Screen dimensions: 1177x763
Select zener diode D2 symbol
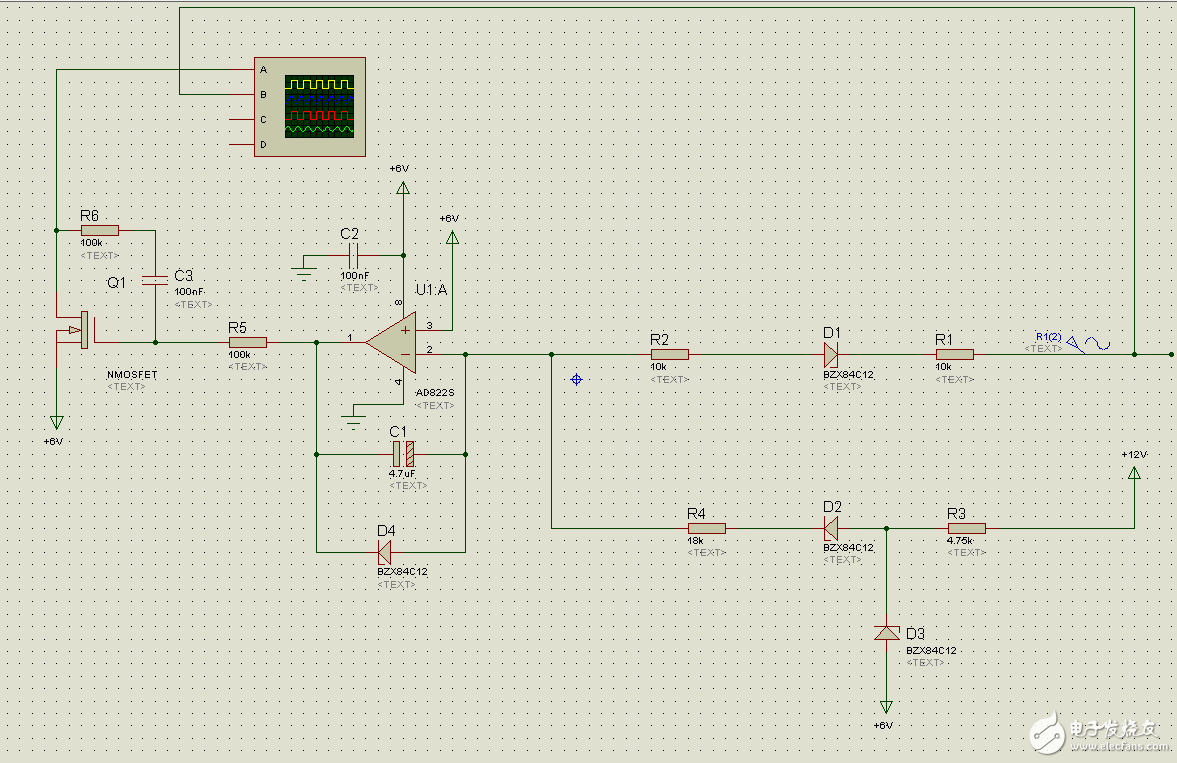[x=831, y=528]
